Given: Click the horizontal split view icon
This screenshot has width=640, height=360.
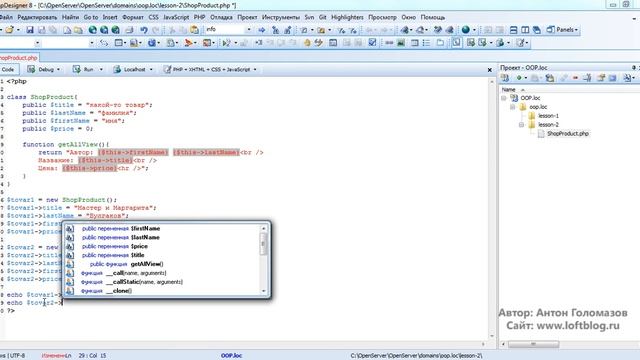Looking at the screenshot, I should tap(513, 30).
